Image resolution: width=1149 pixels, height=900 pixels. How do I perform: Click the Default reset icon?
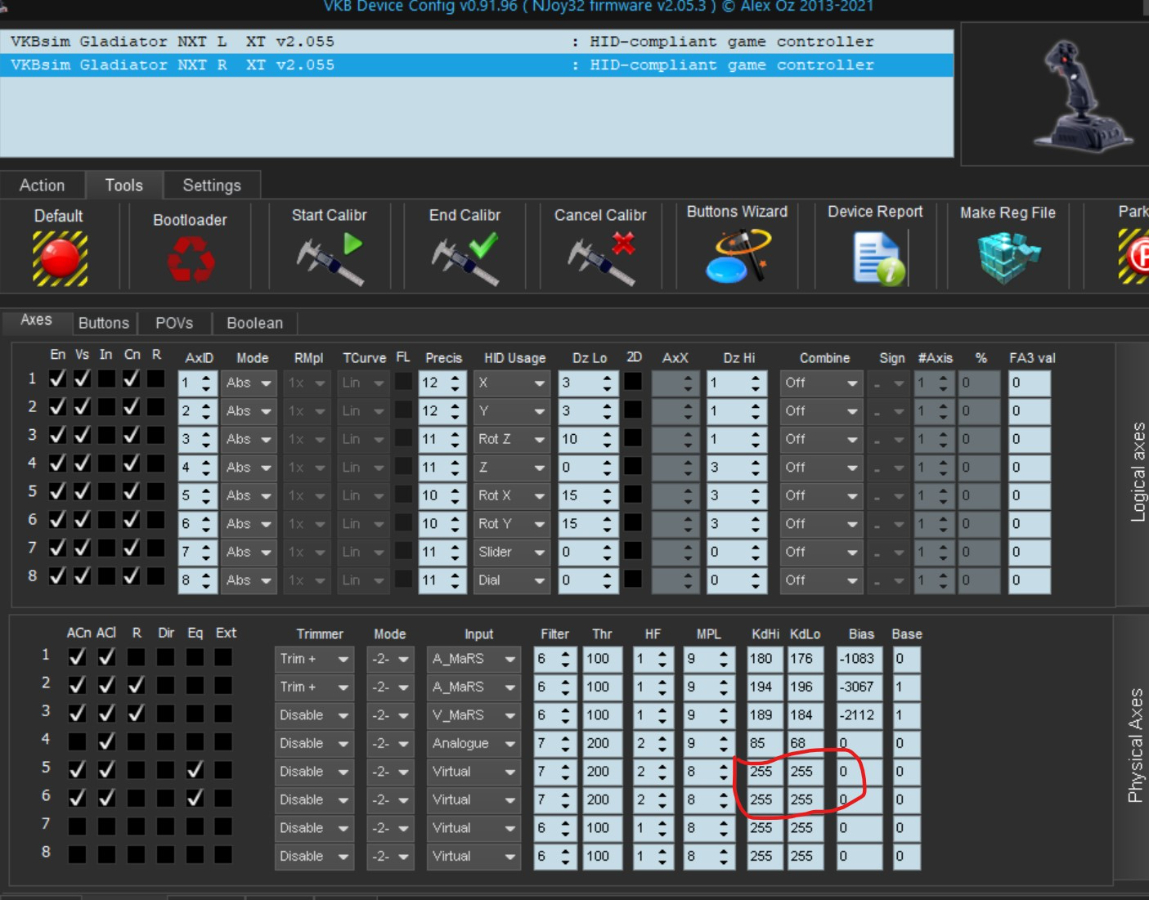click(59, 258)
